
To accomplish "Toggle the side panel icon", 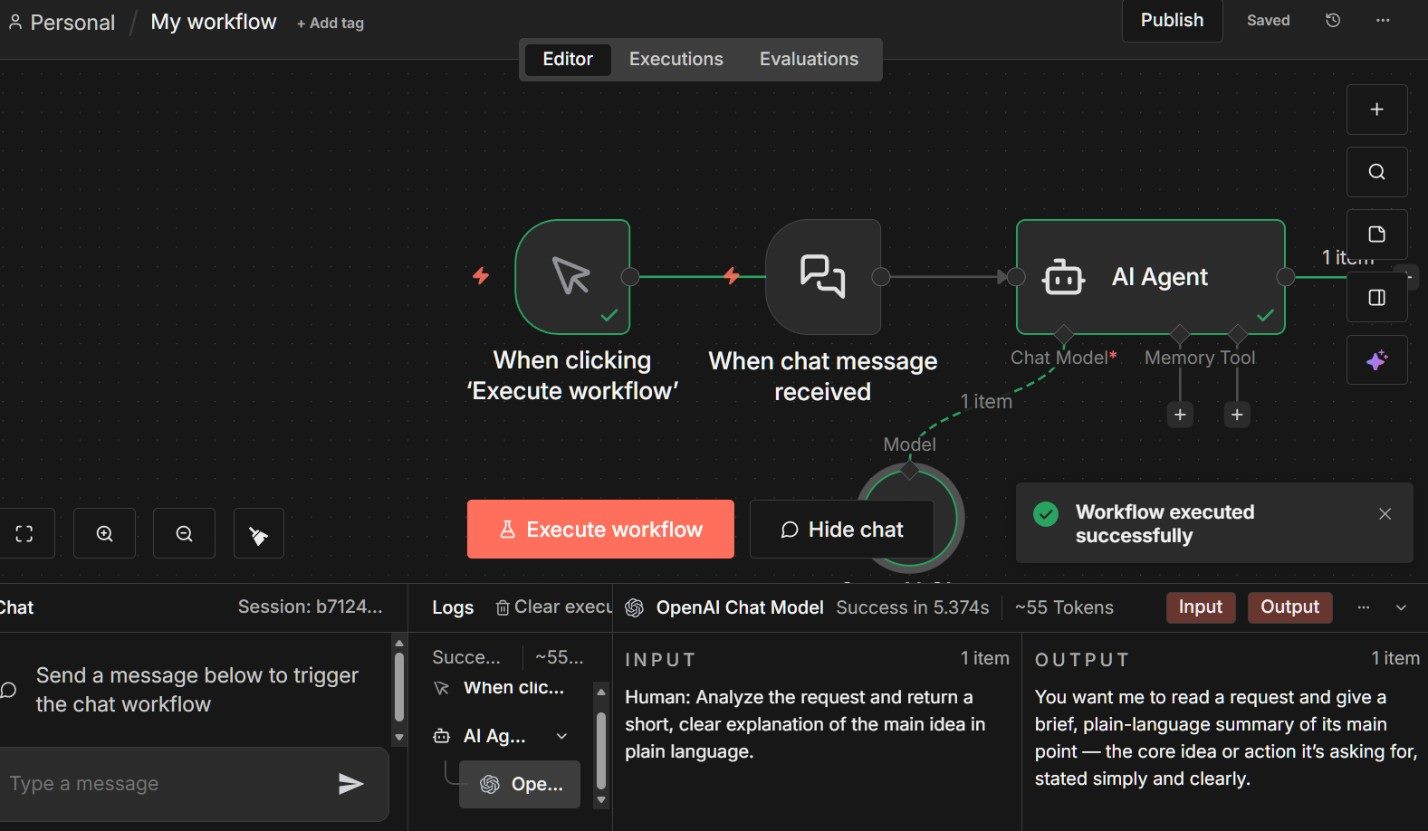I will click(x=1376, y=298).
